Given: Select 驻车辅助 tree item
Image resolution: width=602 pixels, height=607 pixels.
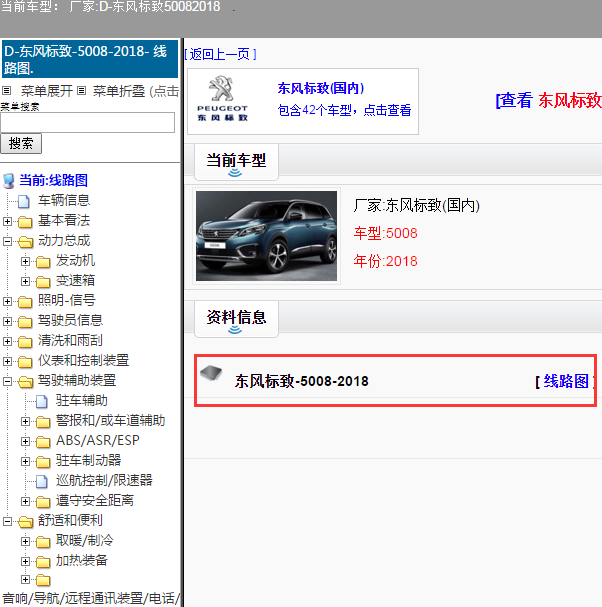Looking at the screenshot, I should click(82, 400).
